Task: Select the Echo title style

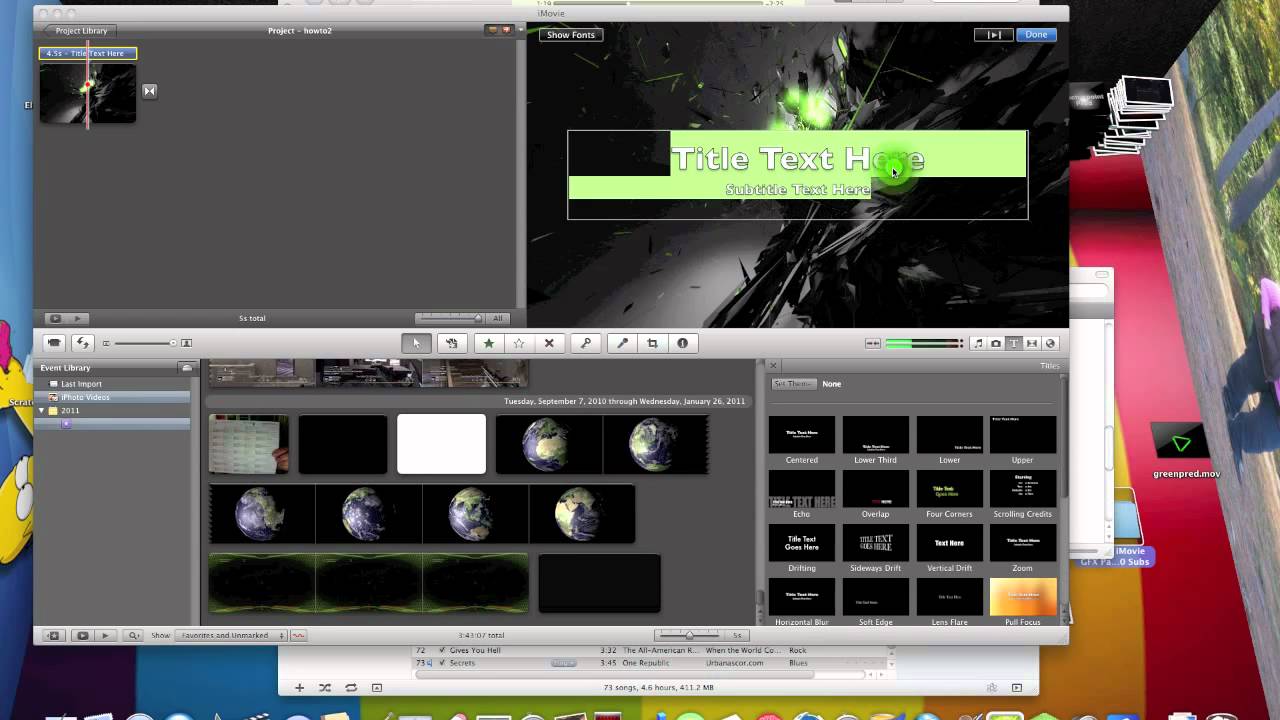Action: point(801,494)
